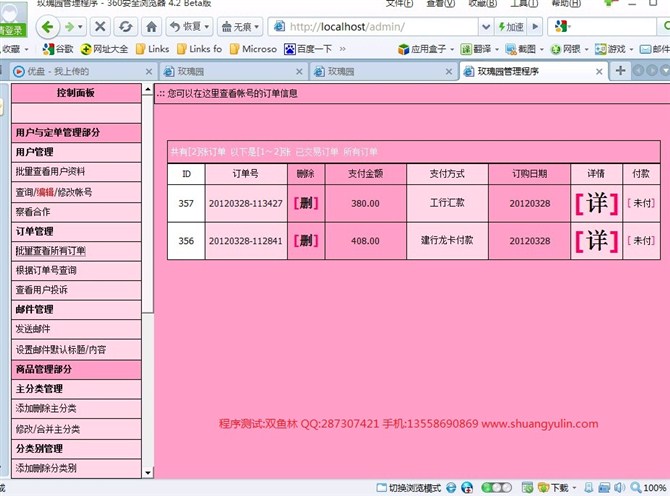Image resolution: width=670 pixels, height=496 pixels.
Task: Go to browser home page icon
Action: point(150,27)
